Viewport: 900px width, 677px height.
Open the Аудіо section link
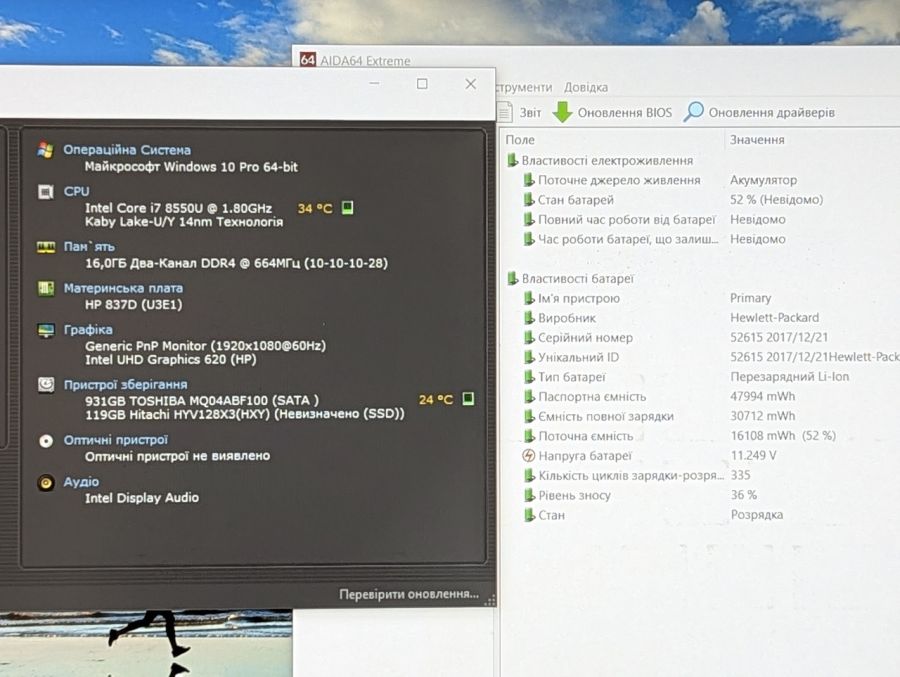81,482
